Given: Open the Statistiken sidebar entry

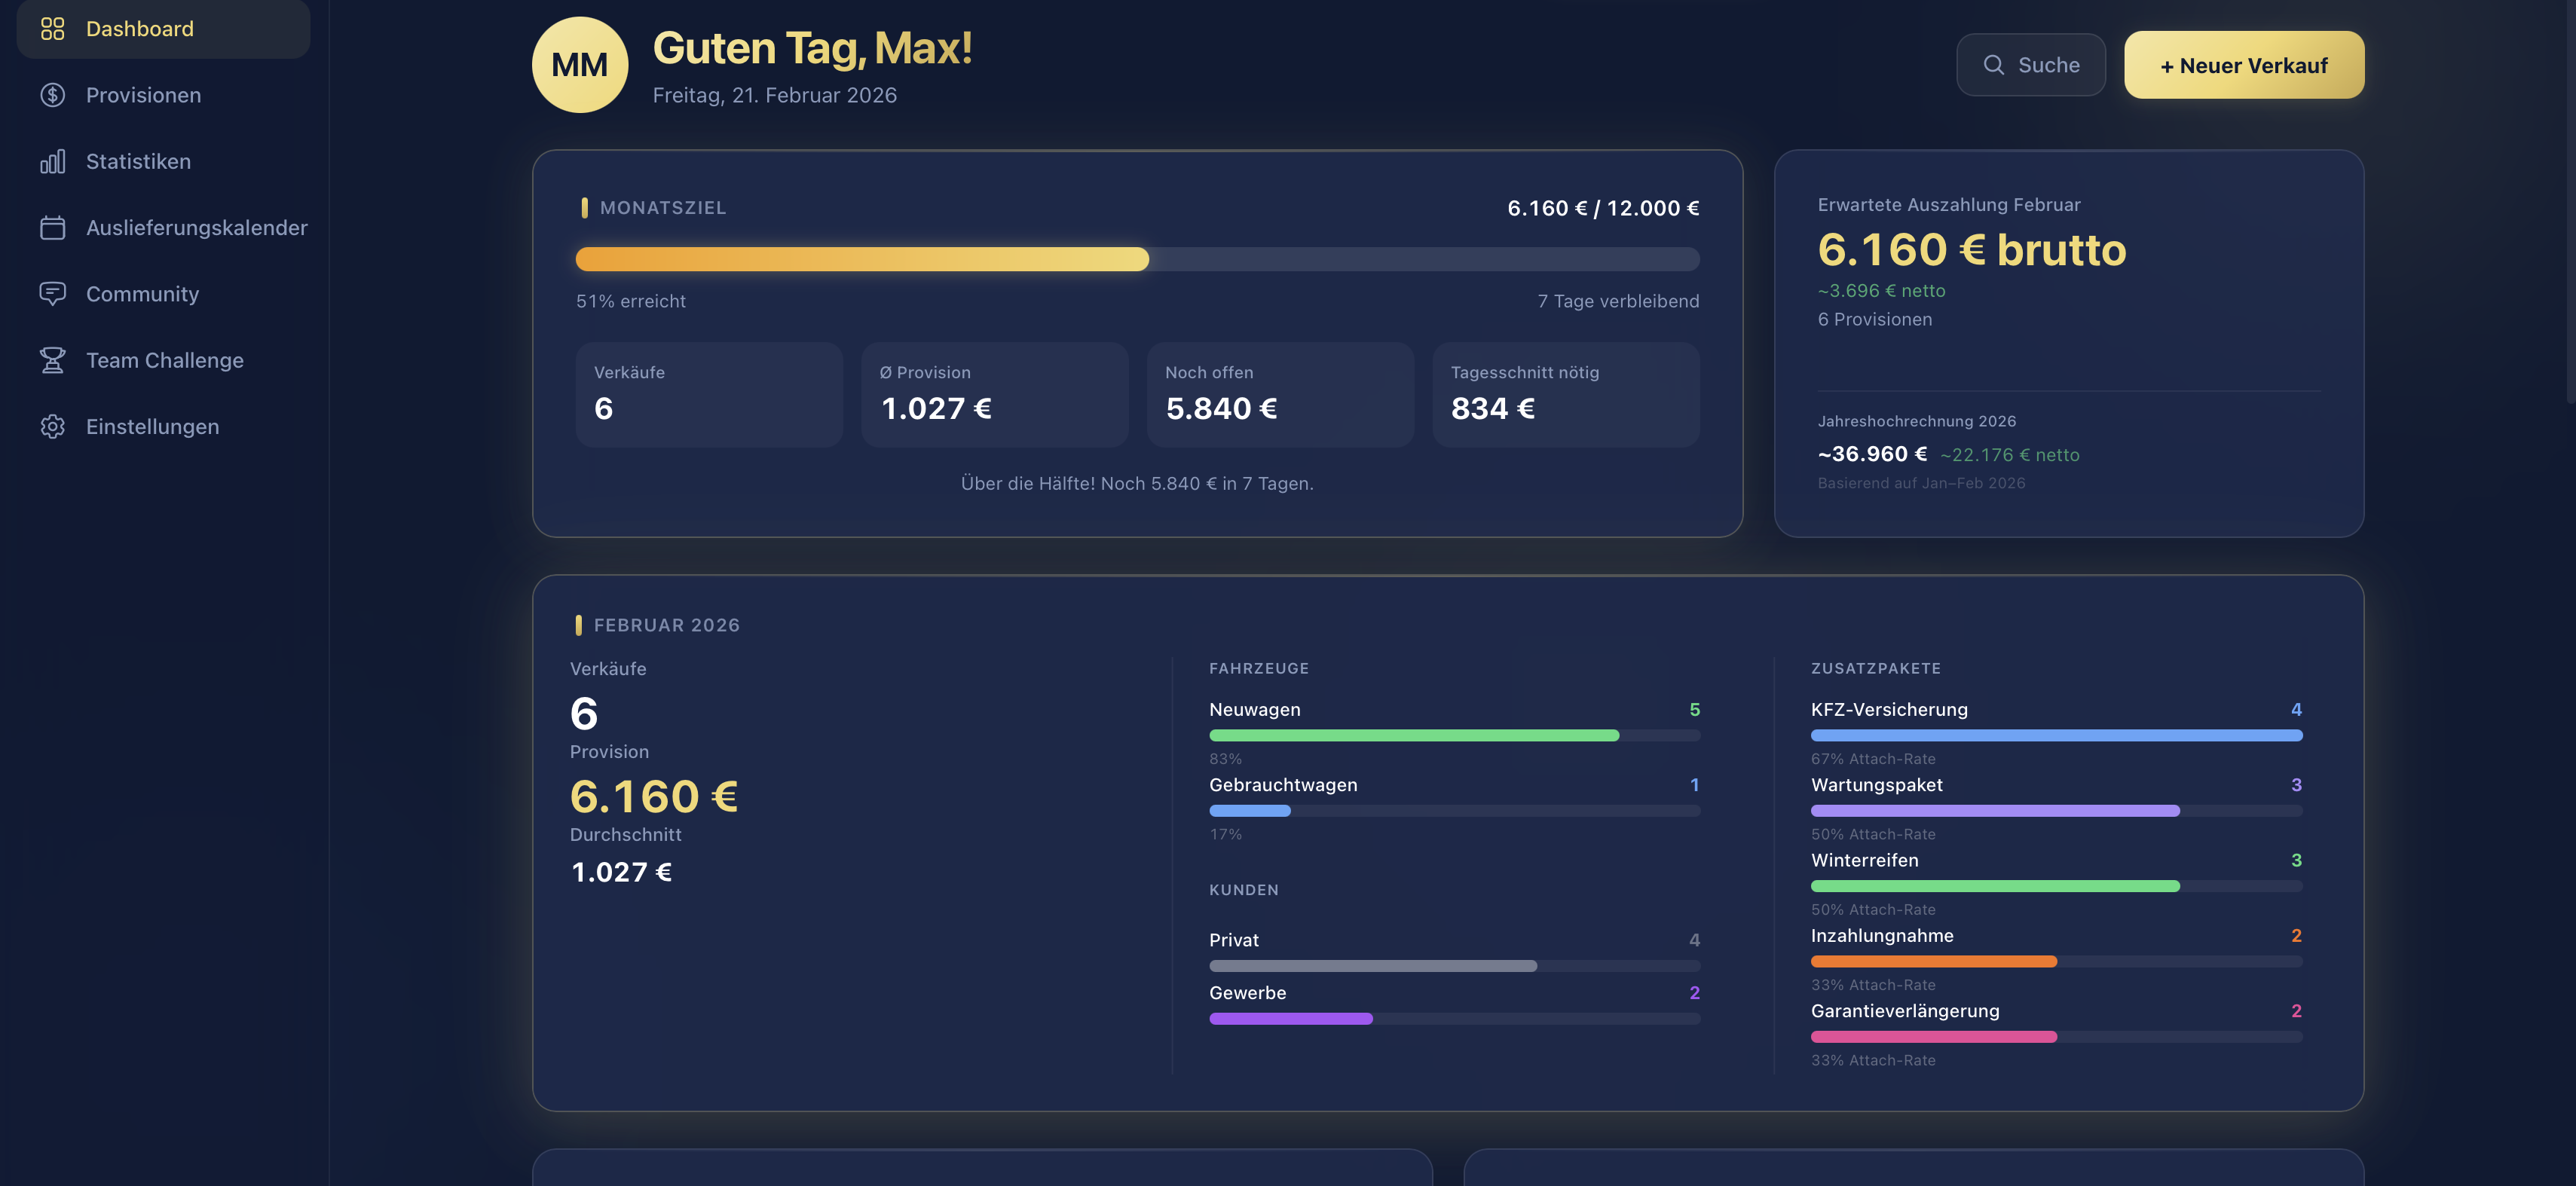Looking at the screenshot, I should [138, 161].
